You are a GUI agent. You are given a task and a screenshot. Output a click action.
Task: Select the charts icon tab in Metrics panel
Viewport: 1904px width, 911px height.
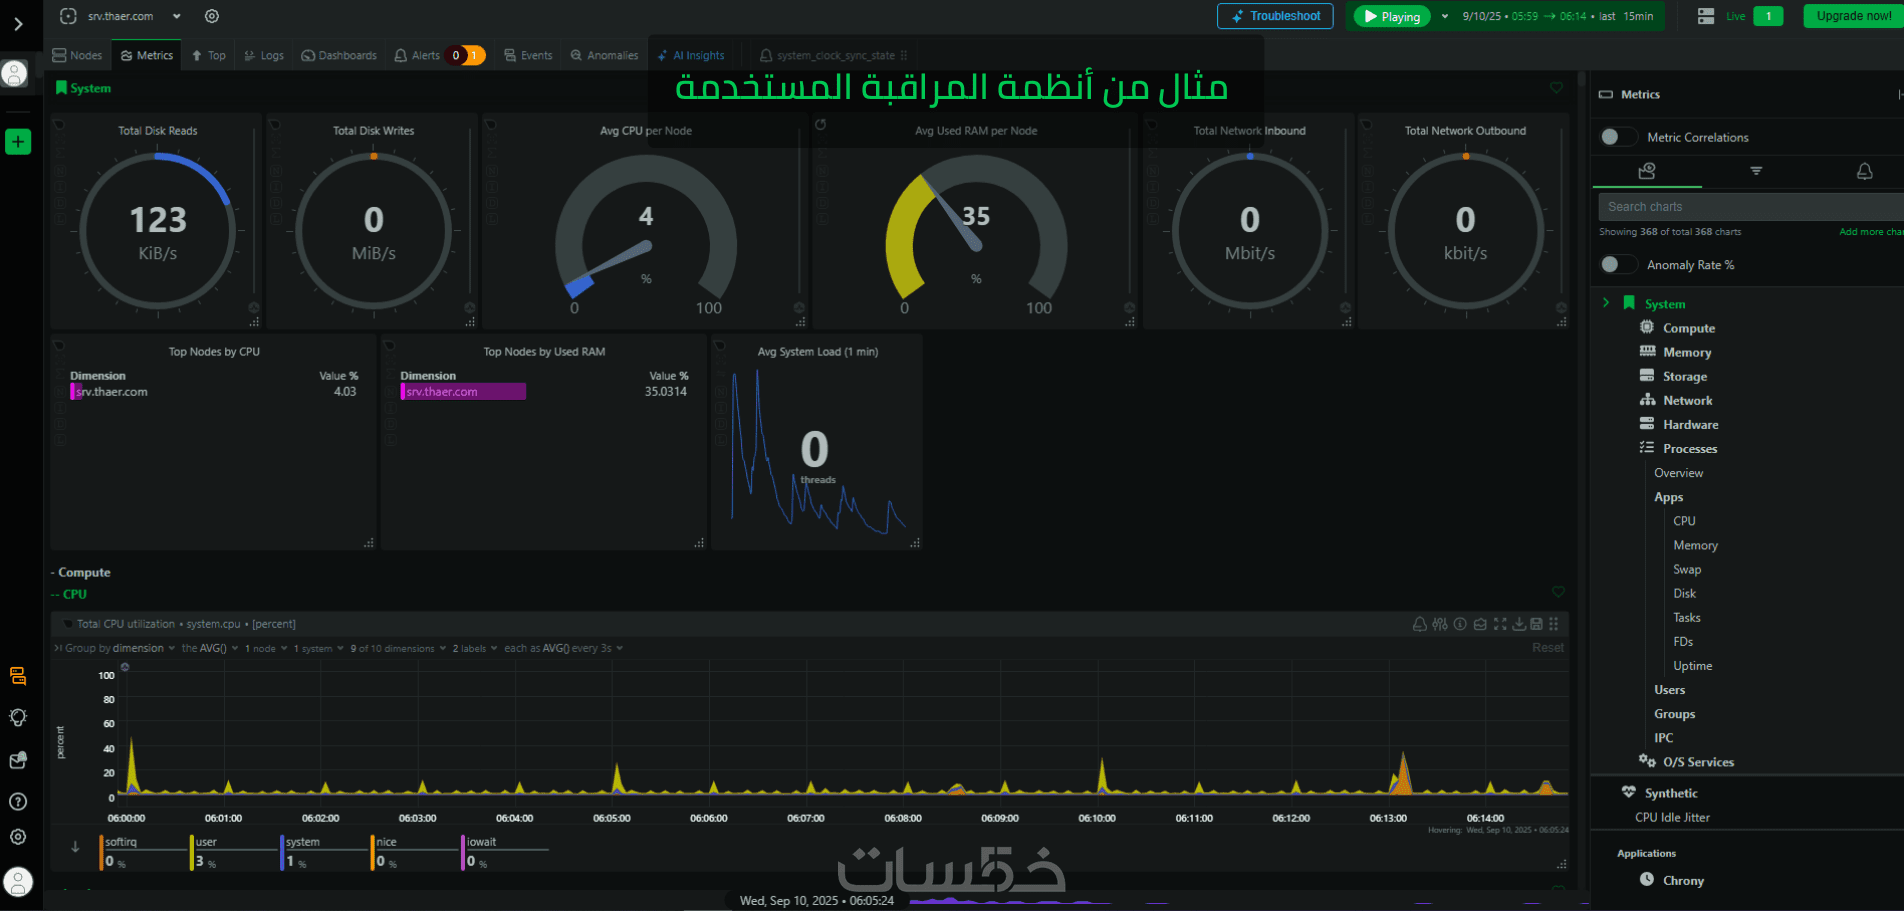point(1647,171)
